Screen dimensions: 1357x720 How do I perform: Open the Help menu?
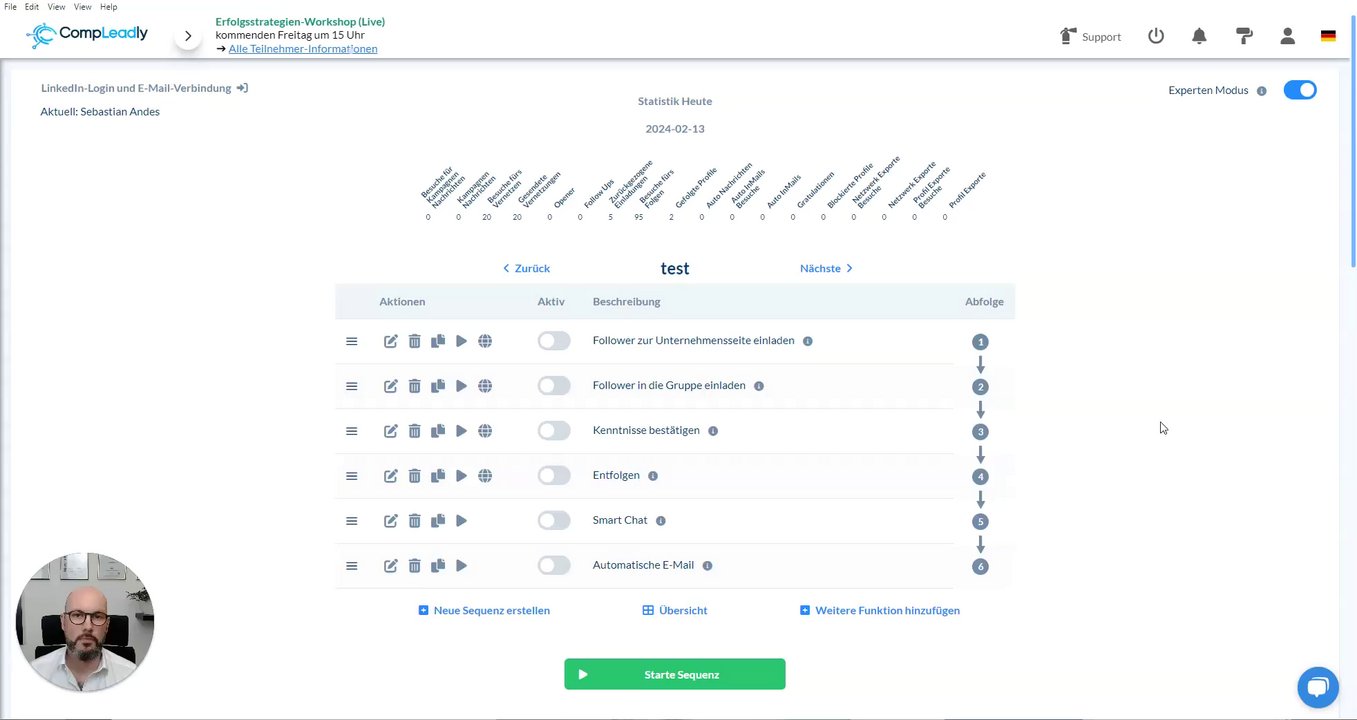[x=108, y=7]
